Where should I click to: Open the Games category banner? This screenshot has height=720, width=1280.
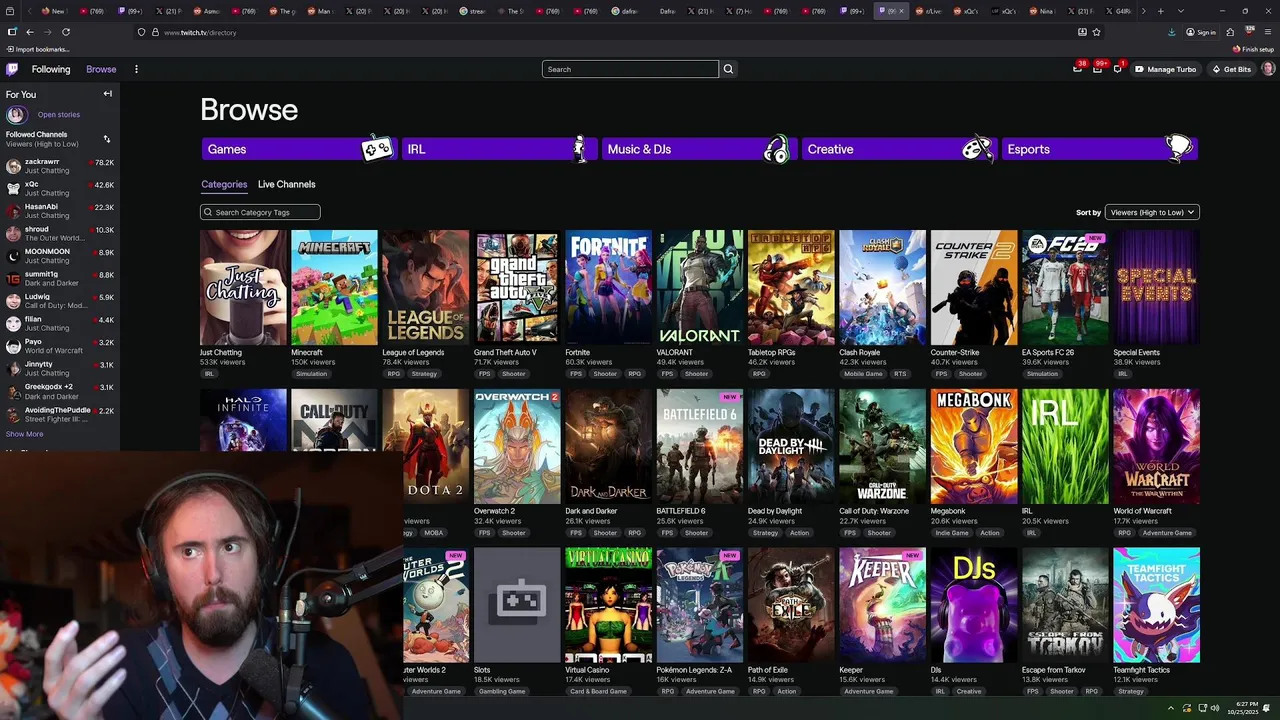[298, 149]
